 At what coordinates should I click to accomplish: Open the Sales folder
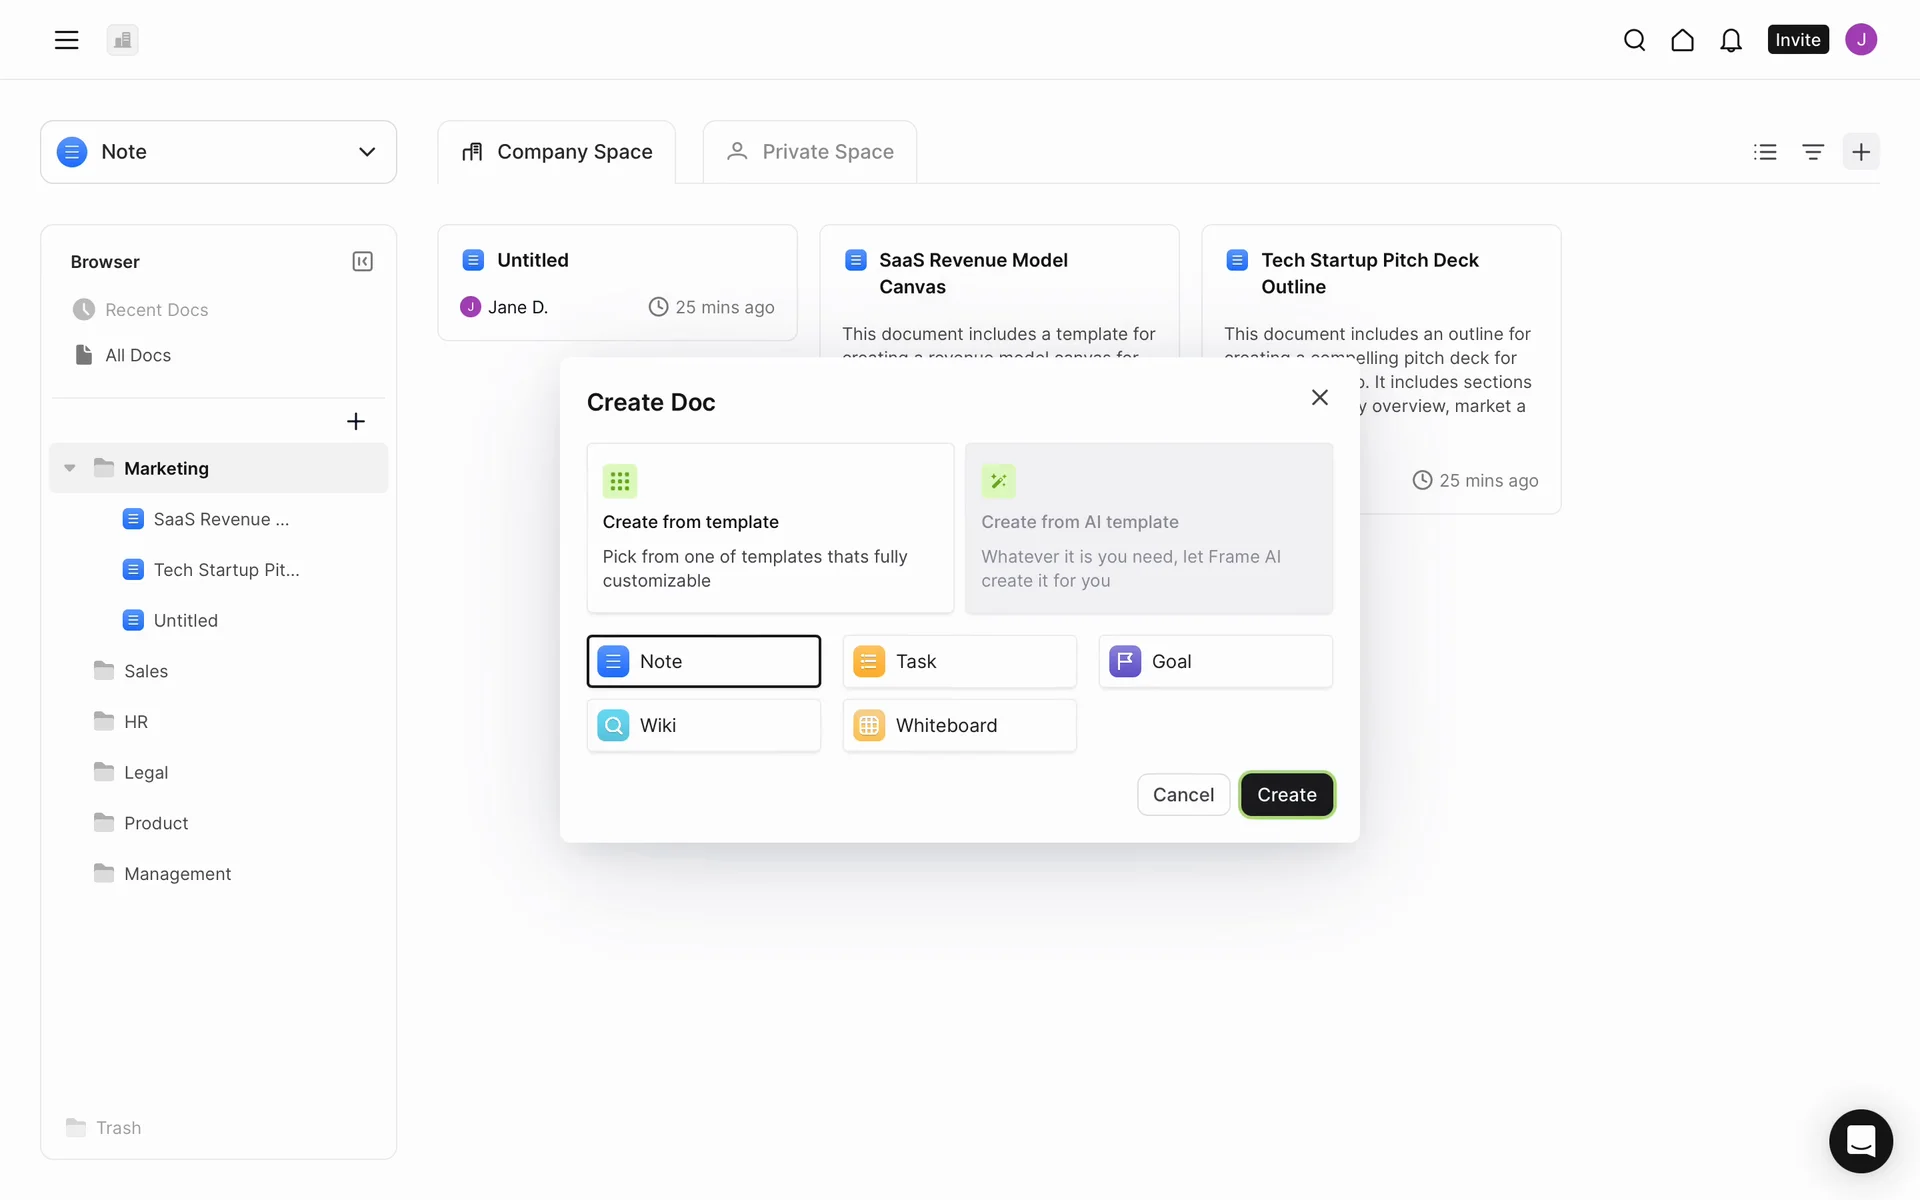tap(146, 671)
